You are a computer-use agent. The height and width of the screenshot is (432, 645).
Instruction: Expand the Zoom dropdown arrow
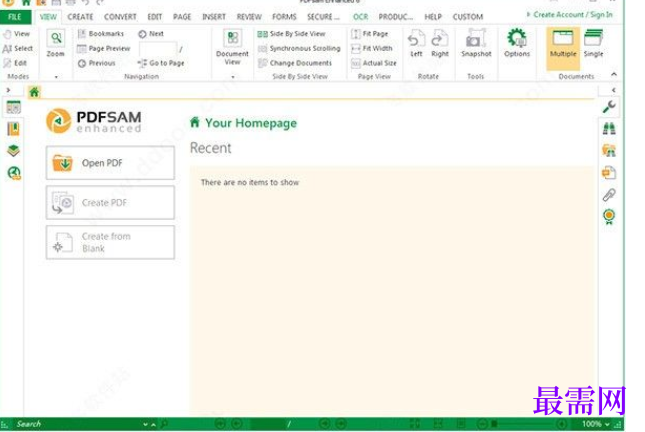[56, 77]
